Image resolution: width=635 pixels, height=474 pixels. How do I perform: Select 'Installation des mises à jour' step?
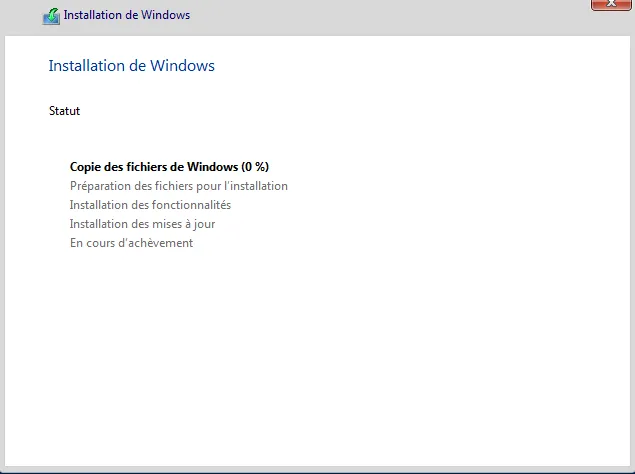pyautogui.click(x=142, y=224)
